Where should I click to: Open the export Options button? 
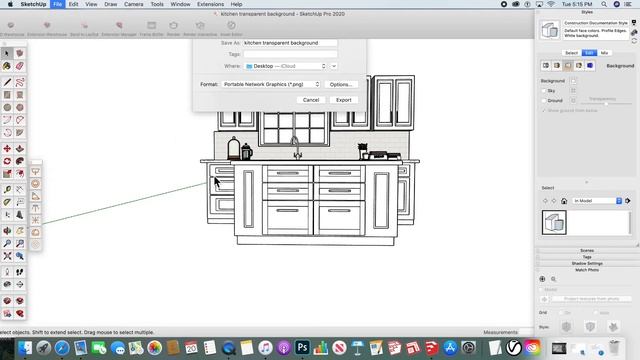341,84
